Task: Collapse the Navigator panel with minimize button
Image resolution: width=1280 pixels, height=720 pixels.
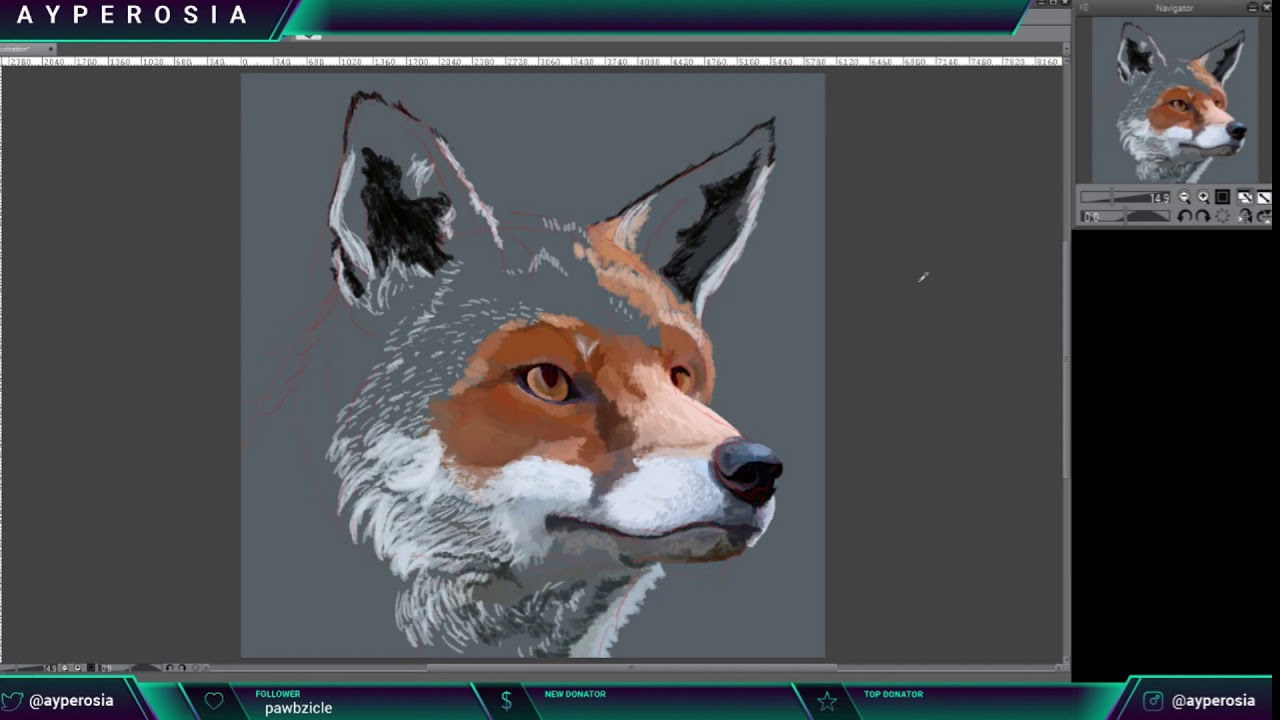Action: coord(1253,7)
